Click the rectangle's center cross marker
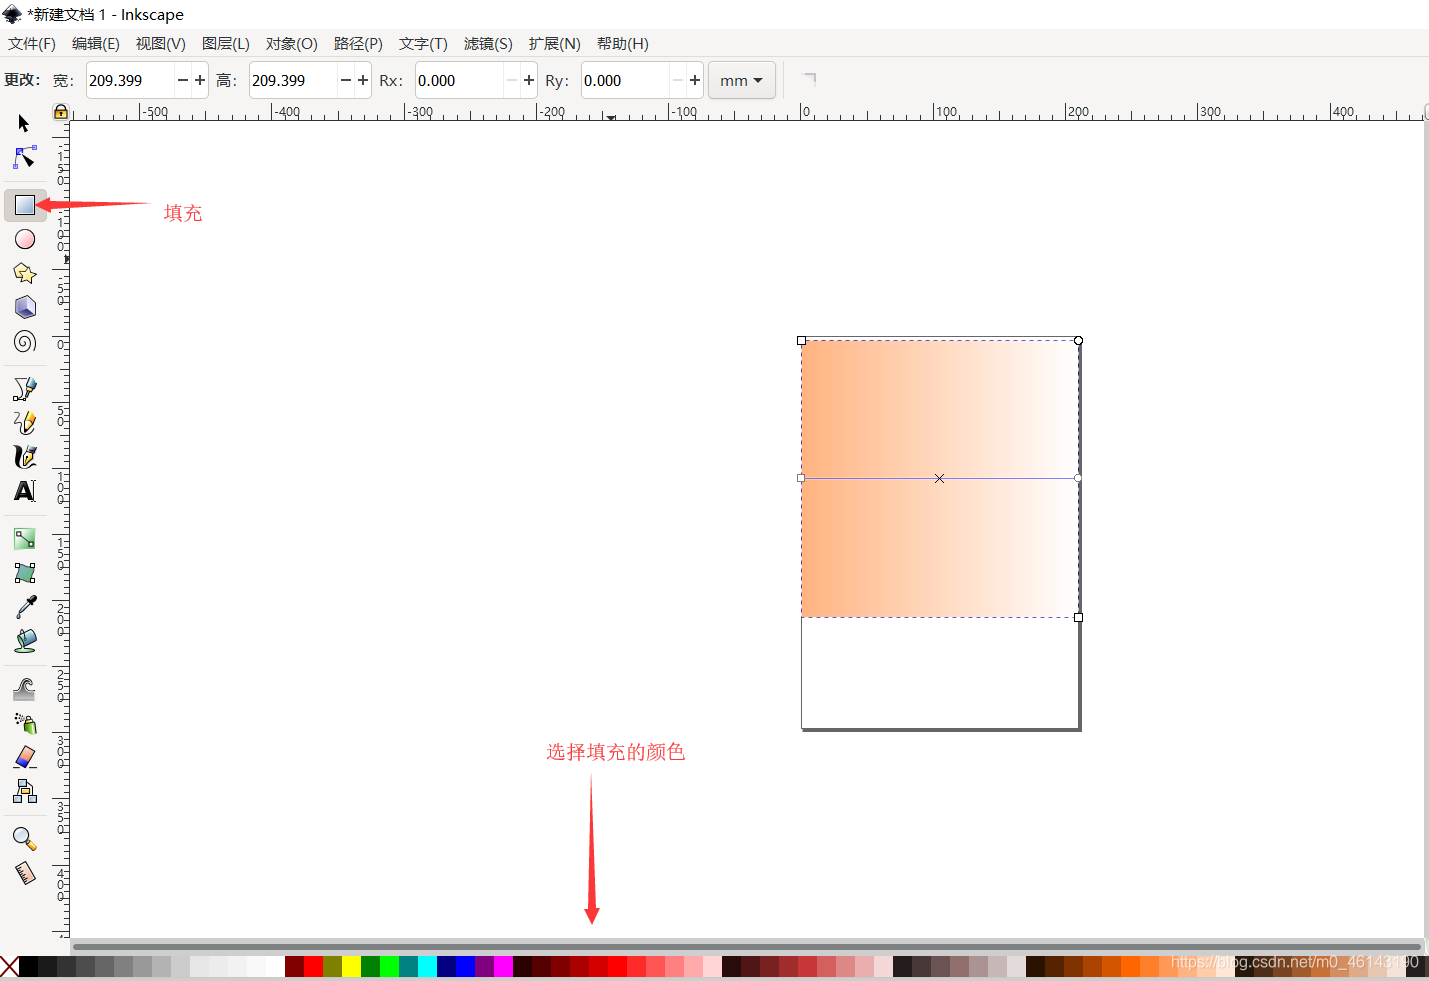 [939, 478]
